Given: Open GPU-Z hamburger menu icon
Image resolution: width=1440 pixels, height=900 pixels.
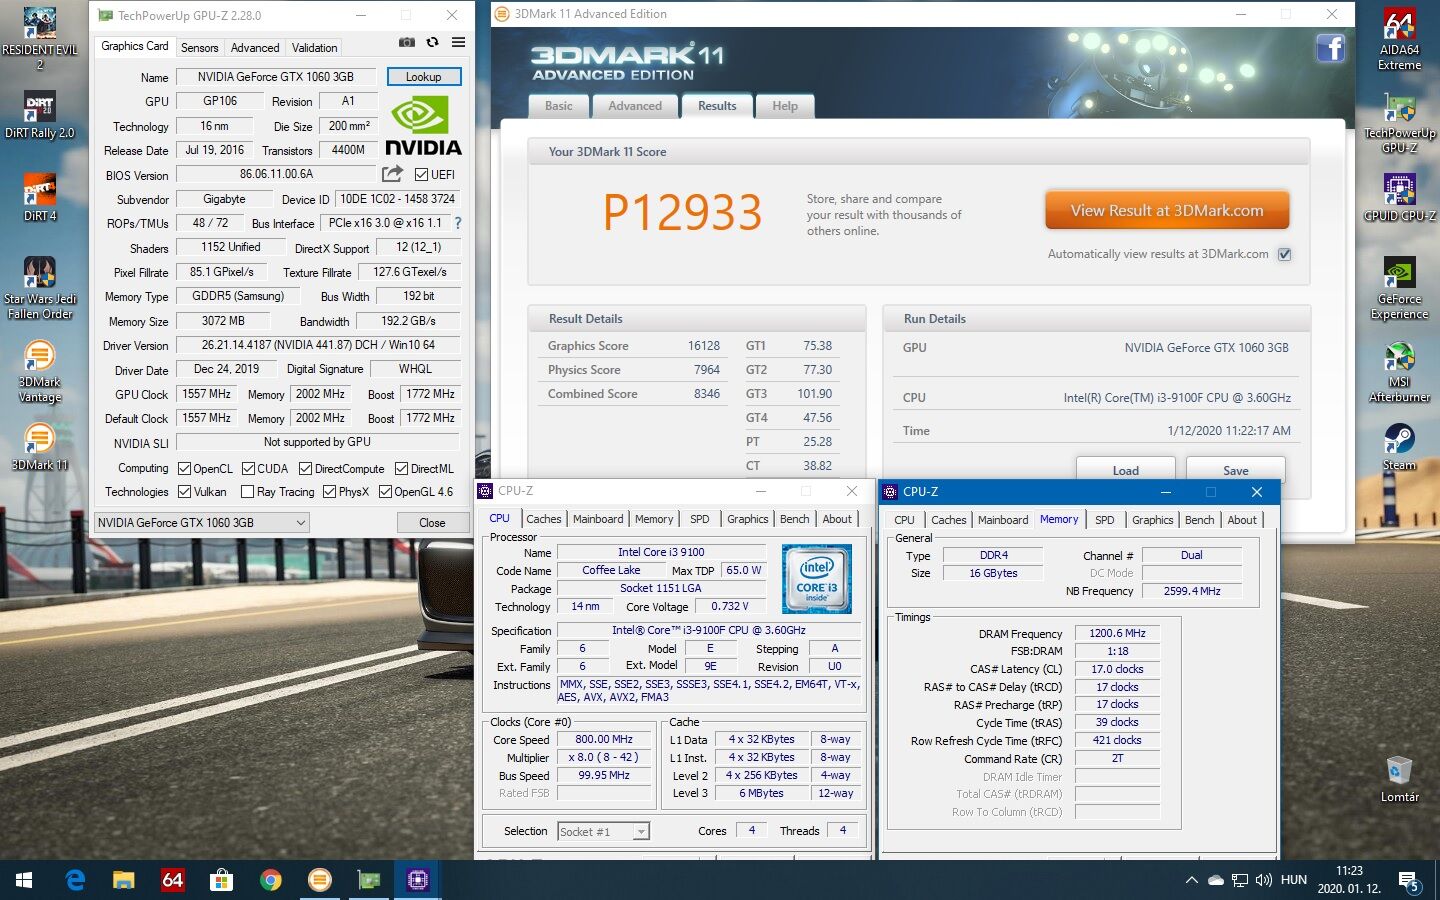Looking at the screenshot, I should pyautogui.click(x=458, y=42).
